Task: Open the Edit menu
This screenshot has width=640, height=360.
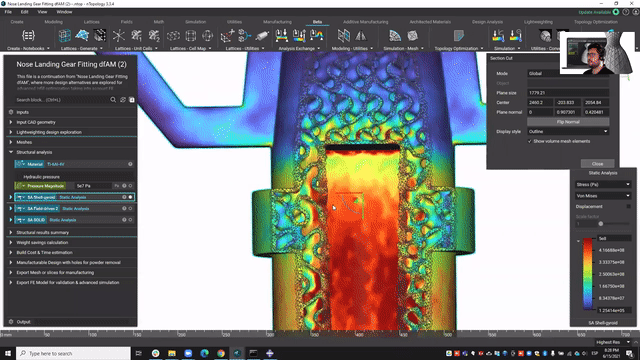Action: point(24,12)
